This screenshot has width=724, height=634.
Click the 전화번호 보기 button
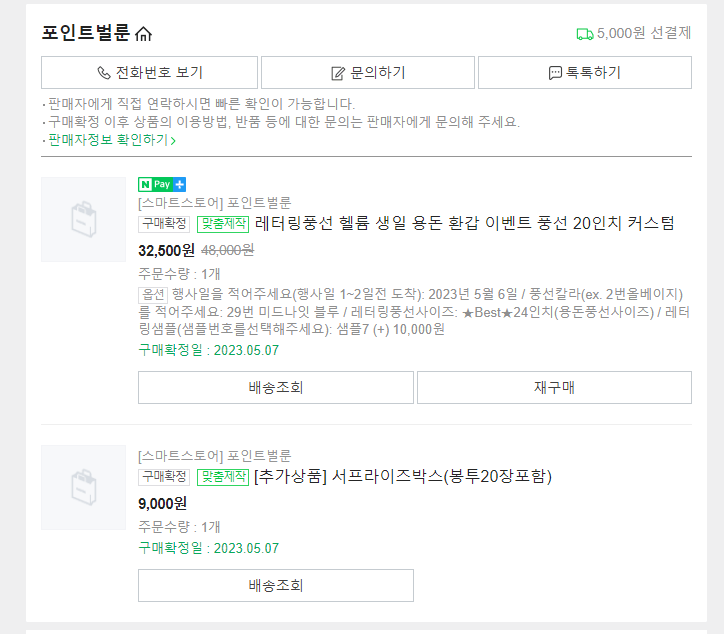click(149, 72)
